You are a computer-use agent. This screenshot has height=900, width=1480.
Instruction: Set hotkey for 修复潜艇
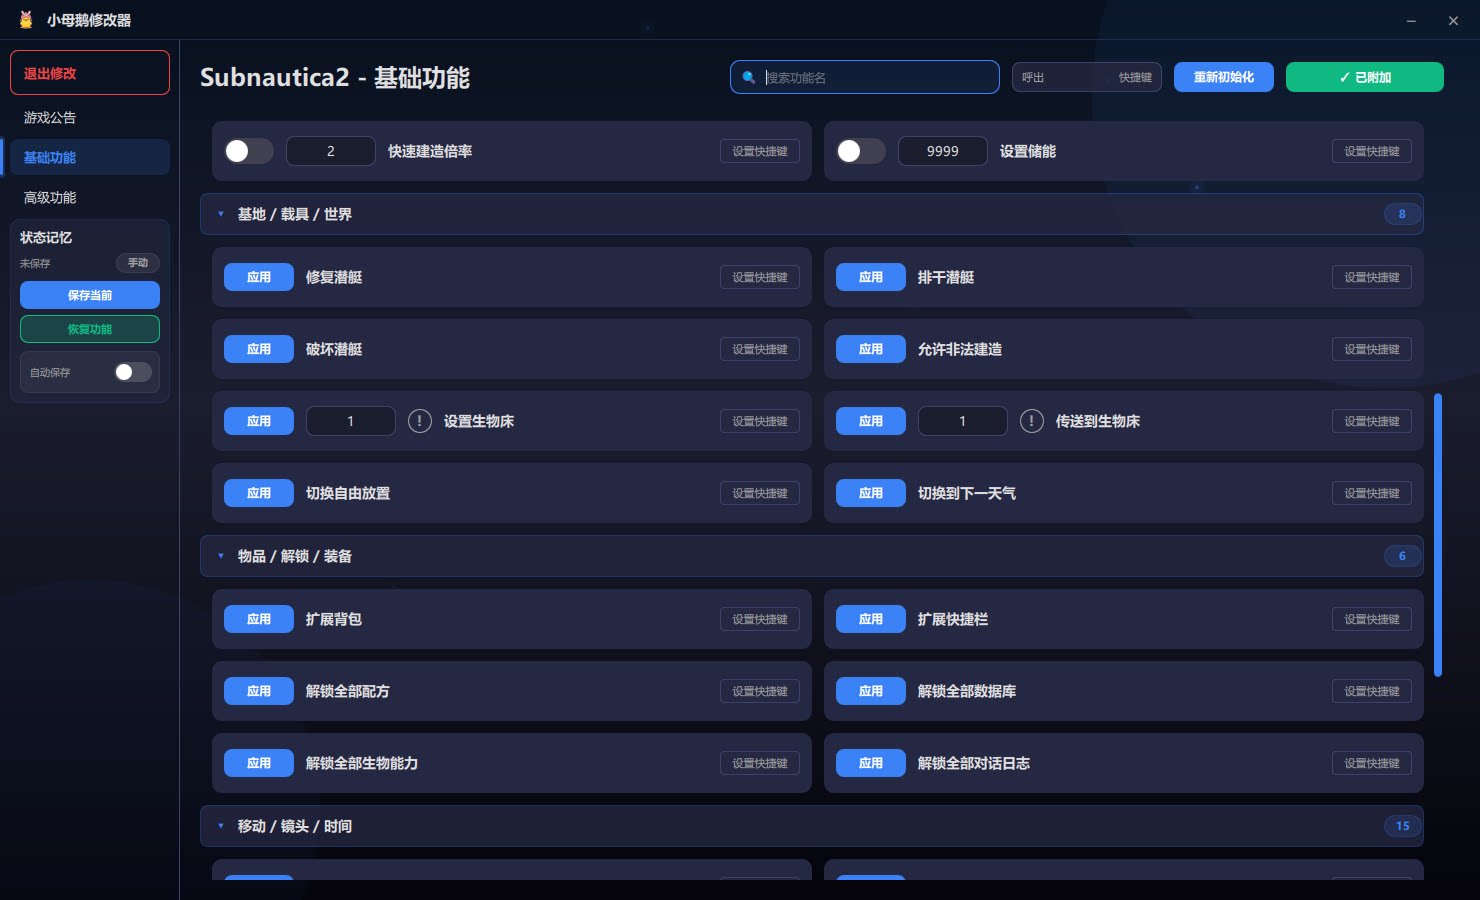click(x=760, y=277)
